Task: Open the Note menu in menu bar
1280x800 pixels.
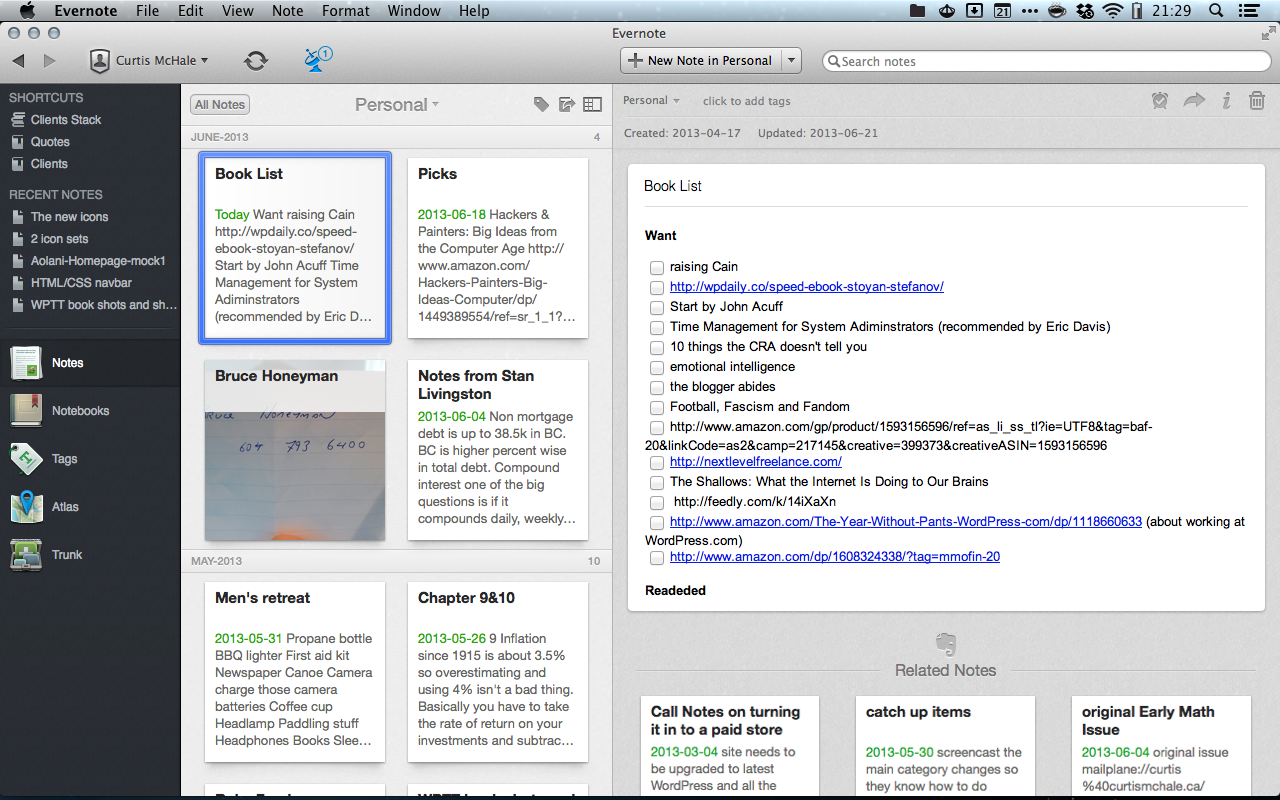Action: pyautogui.click(x=287, y=10)
